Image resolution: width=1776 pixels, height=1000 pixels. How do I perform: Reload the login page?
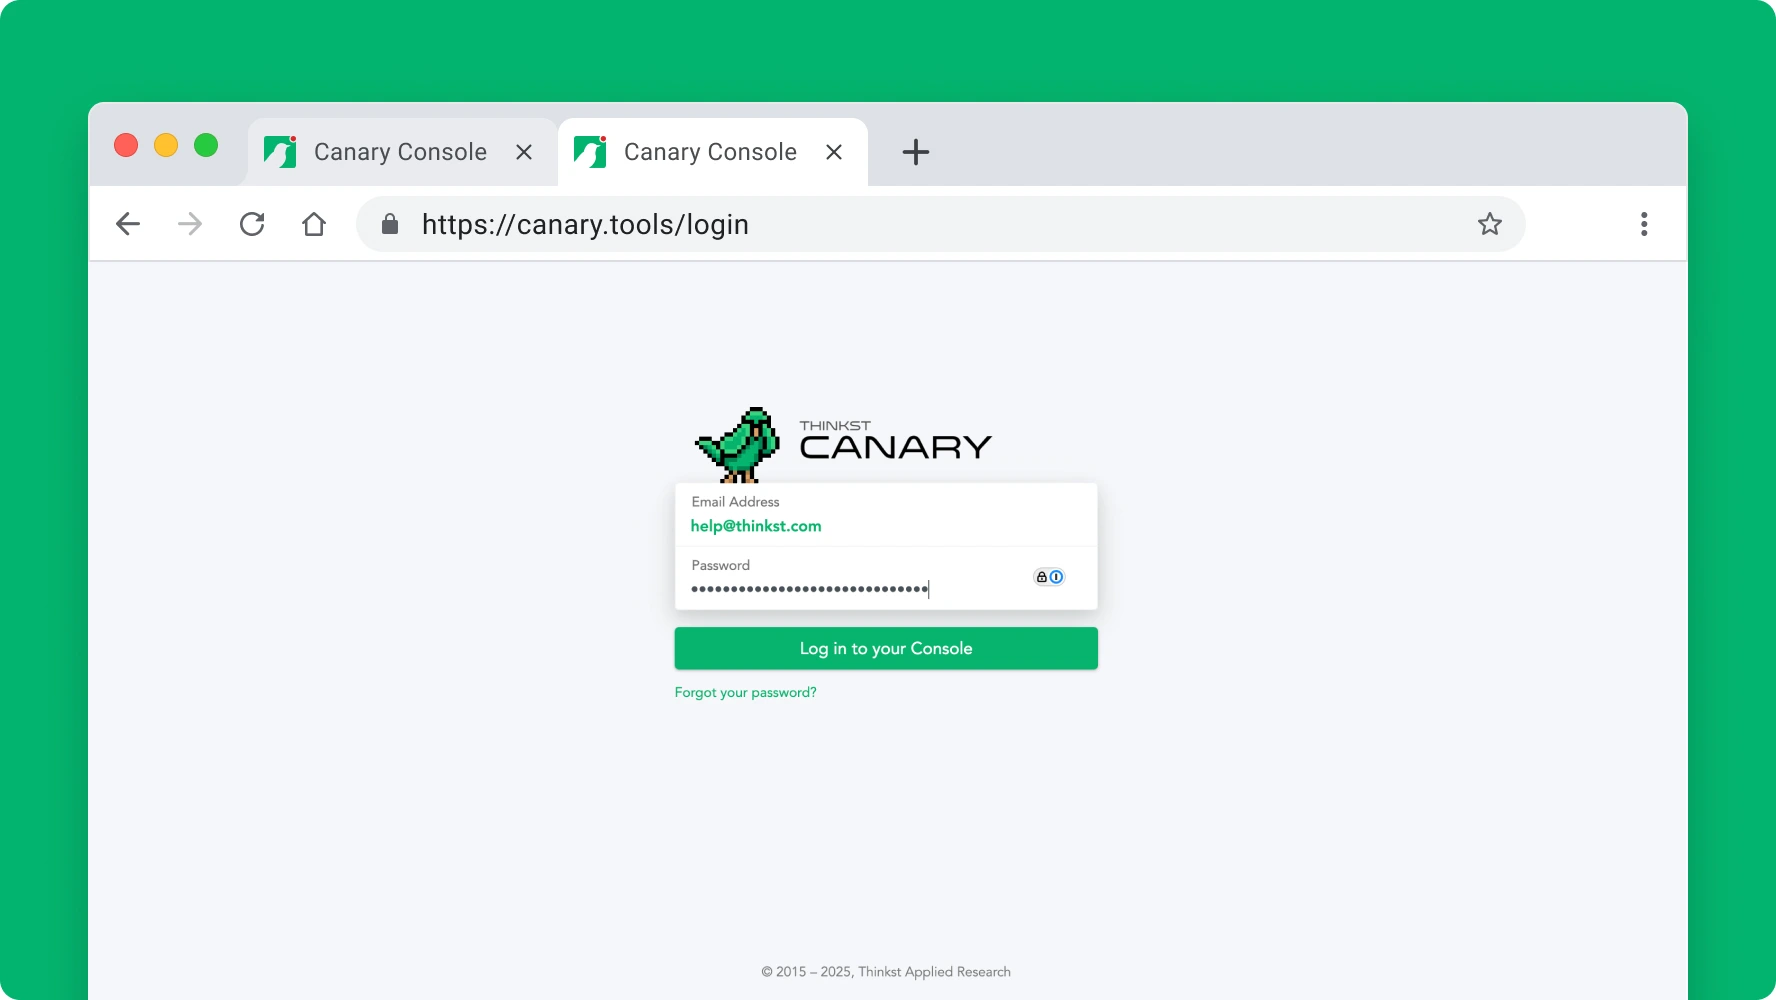252,224
